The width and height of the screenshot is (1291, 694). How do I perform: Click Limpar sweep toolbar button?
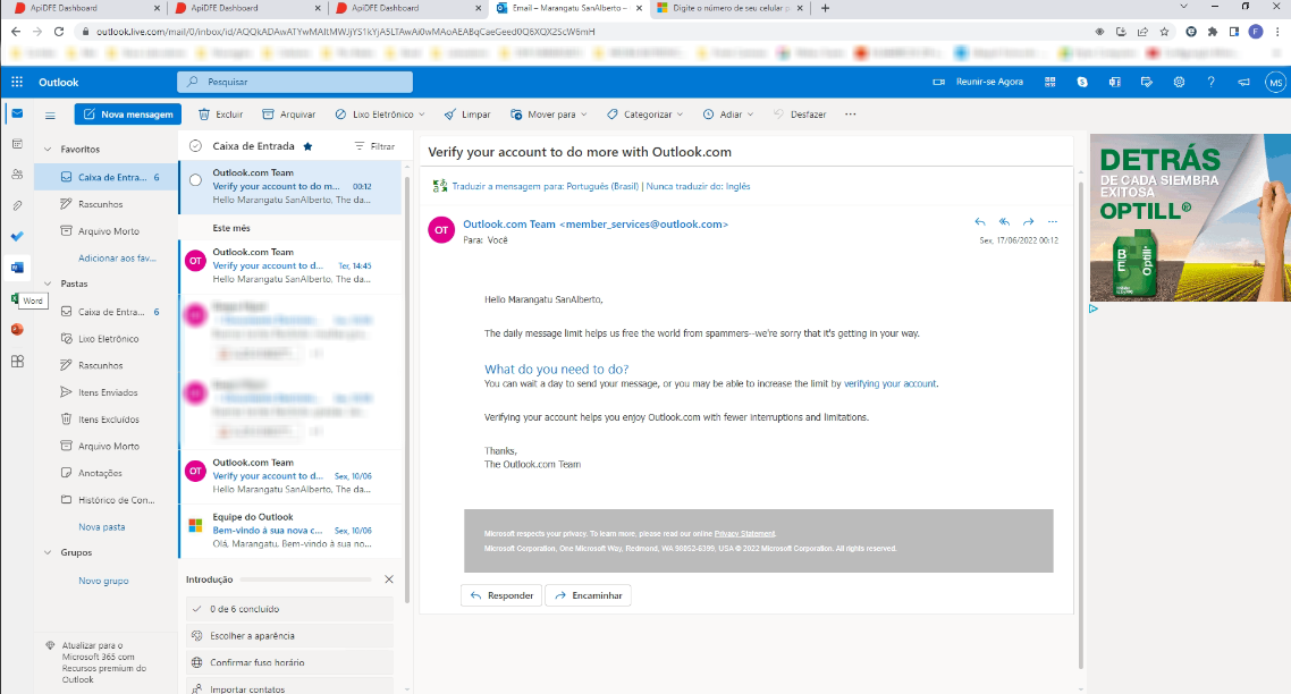[x=467, y=114]
